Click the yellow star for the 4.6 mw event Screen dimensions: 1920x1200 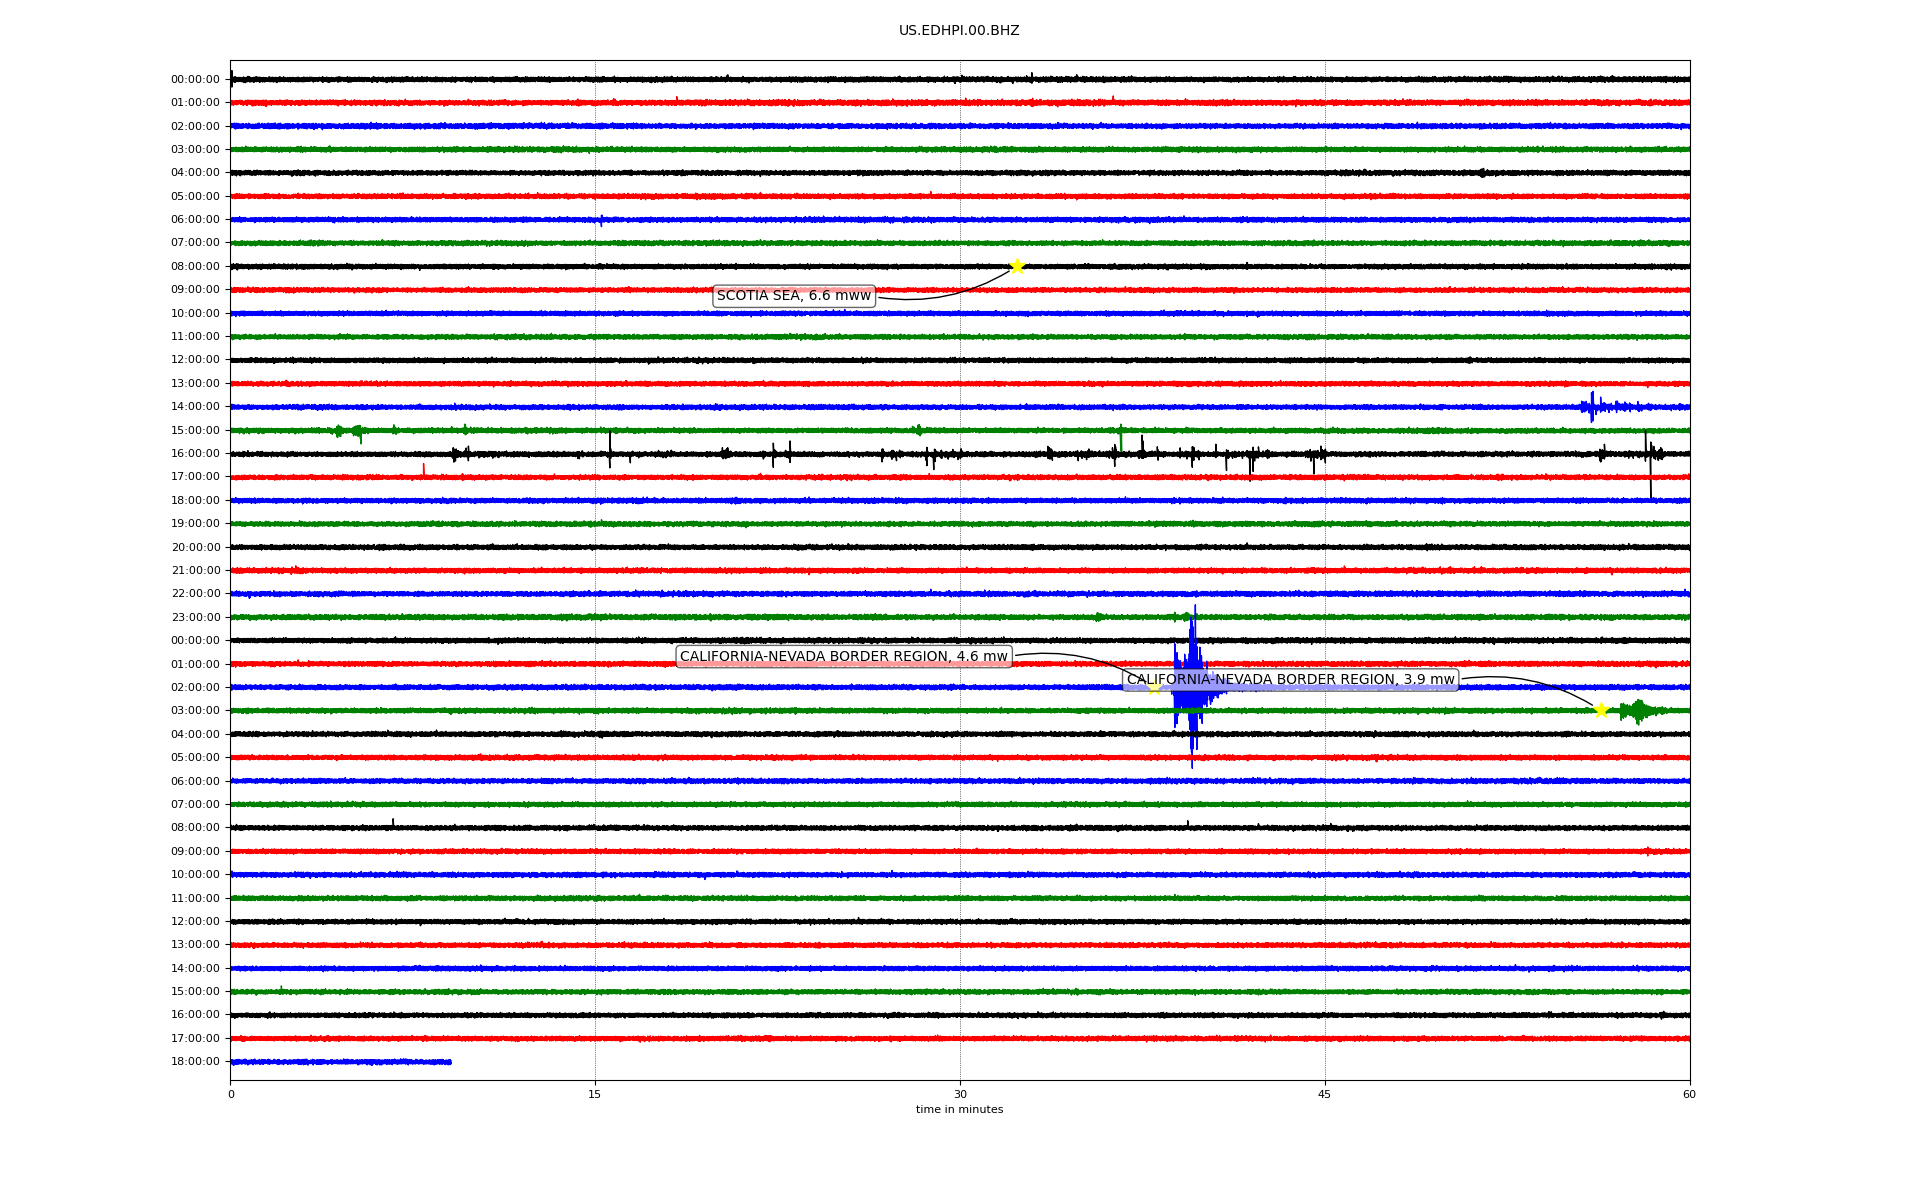click(x=1154, y=688)
